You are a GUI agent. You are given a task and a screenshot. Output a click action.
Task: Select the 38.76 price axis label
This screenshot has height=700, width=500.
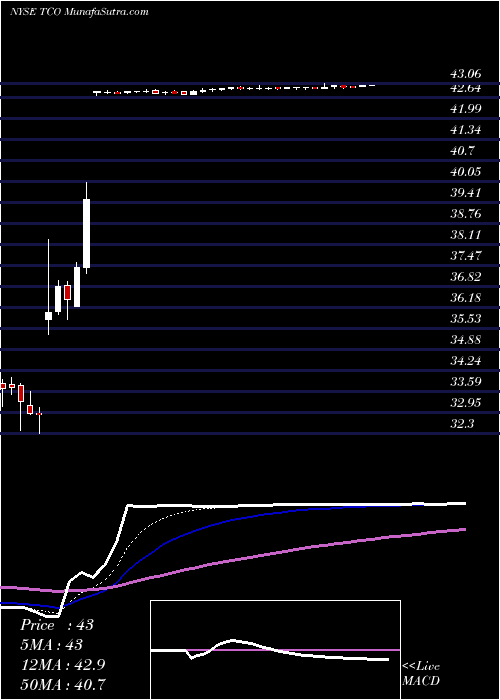tap(466, 214)
